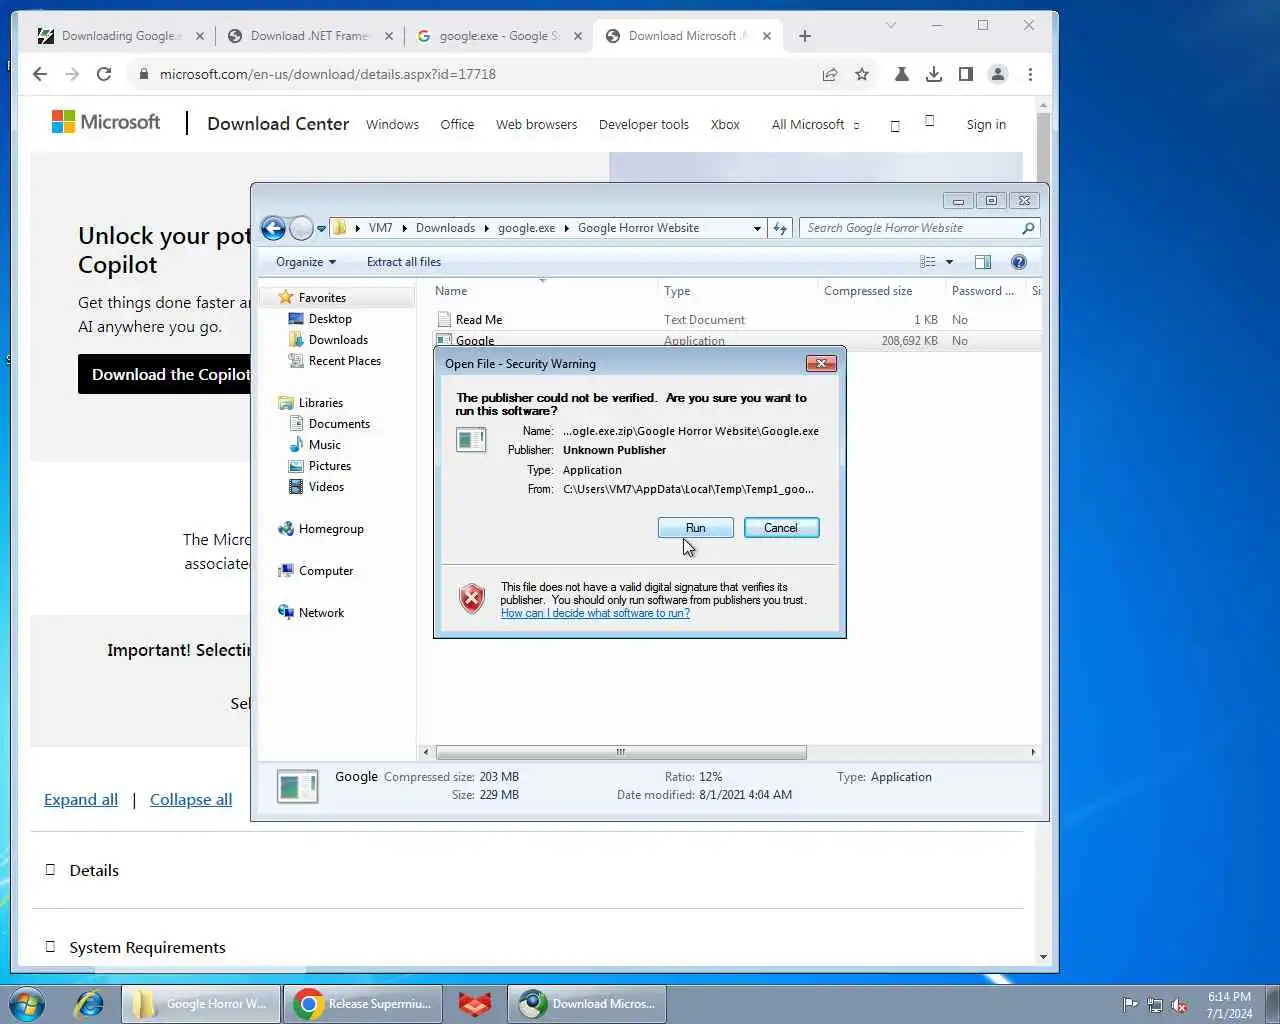This screenshot has height=1024, width=1280.
Task: Share this page icon in Chrome
Action: point(830,74)
